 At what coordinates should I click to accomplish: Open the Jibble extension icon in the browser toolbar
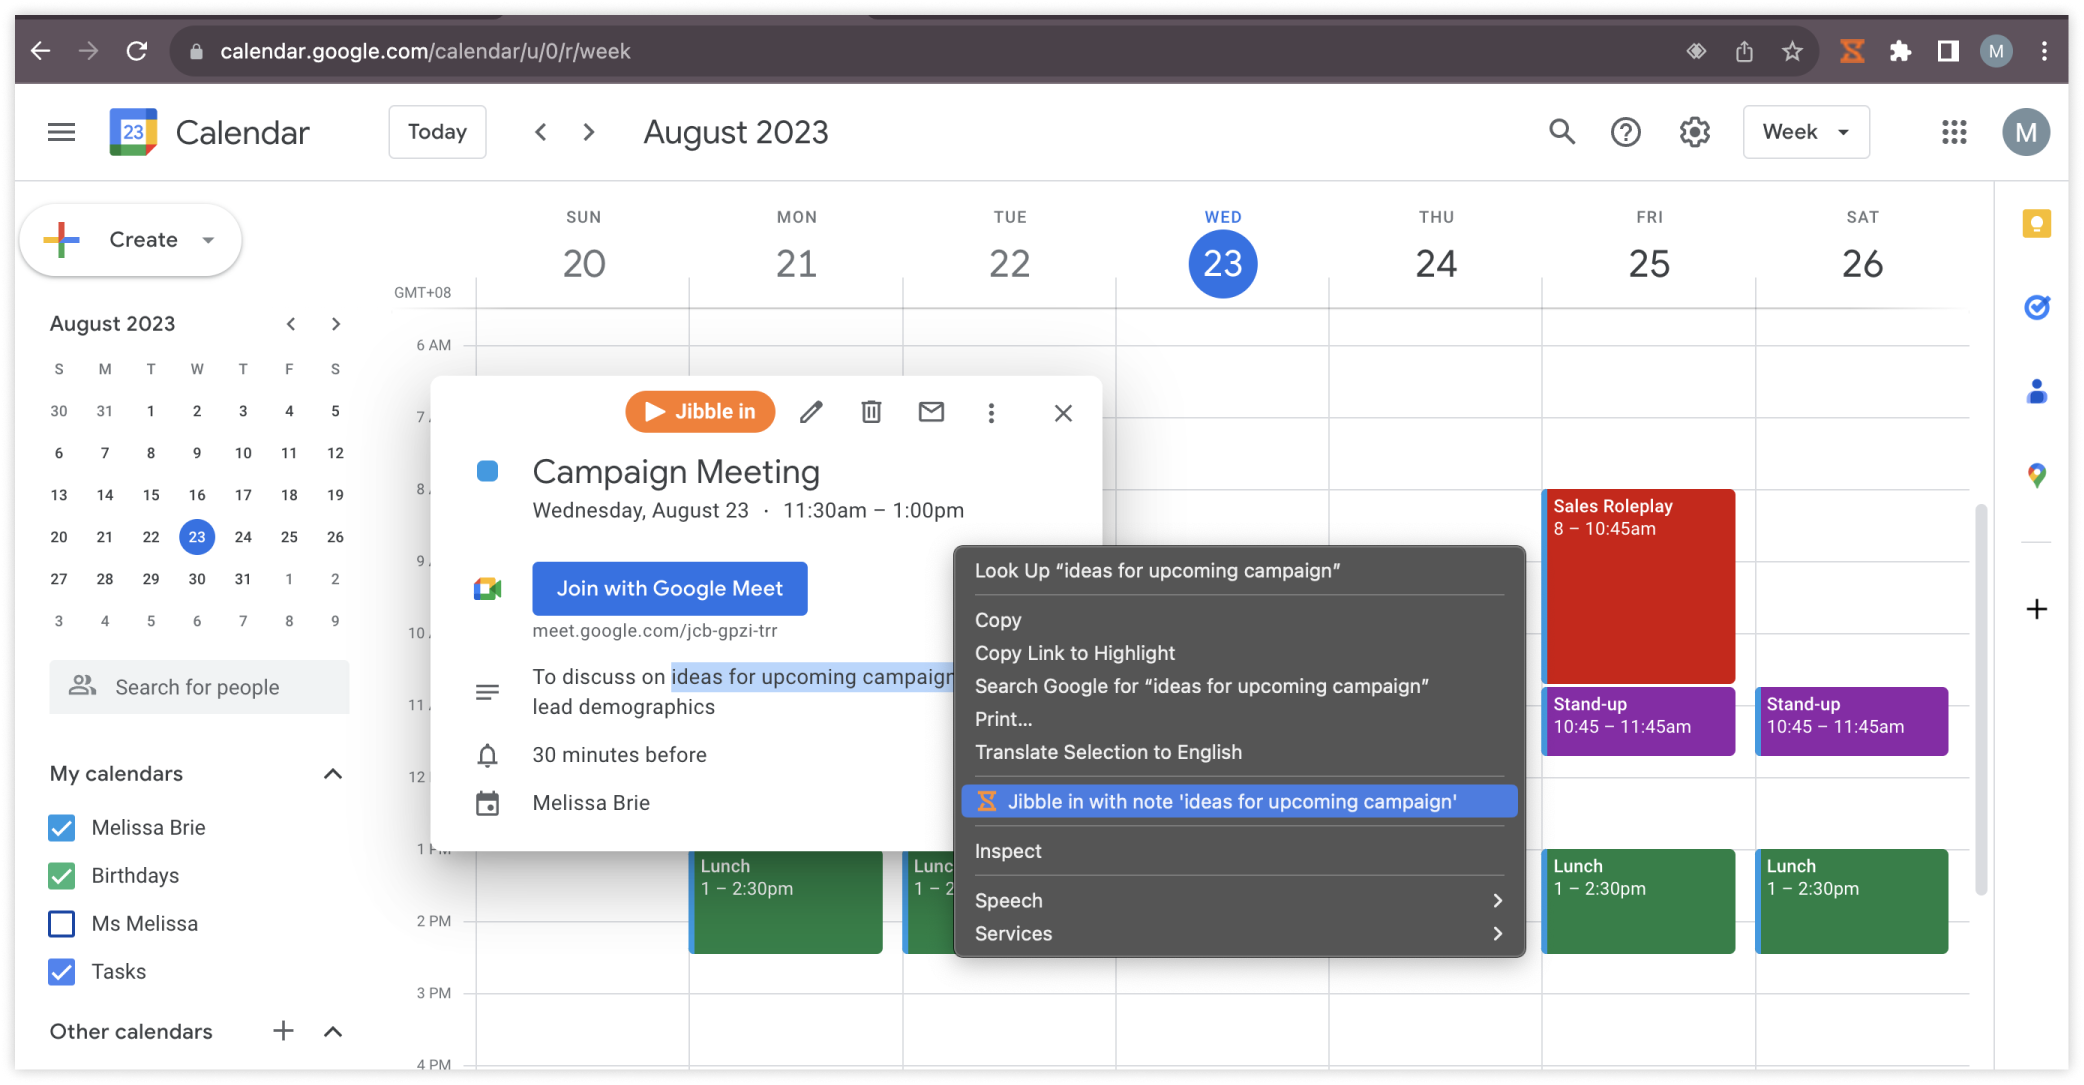(1852, 51)
